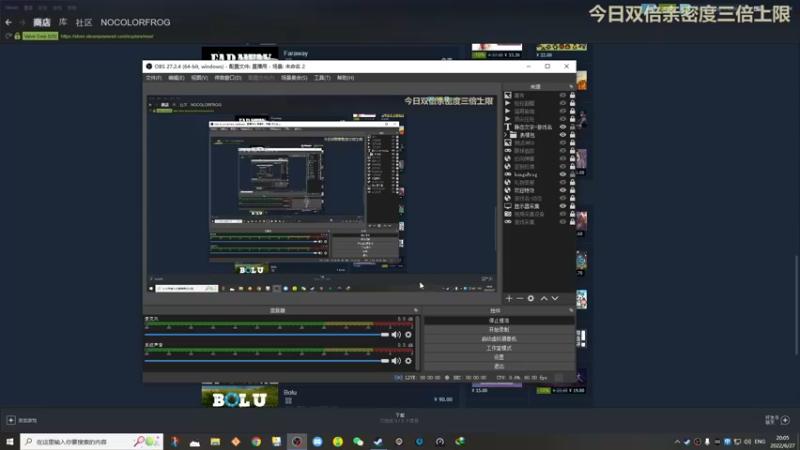Click 停止推流 button
This screenshot has width=800, height=450.
click(499, 320)
